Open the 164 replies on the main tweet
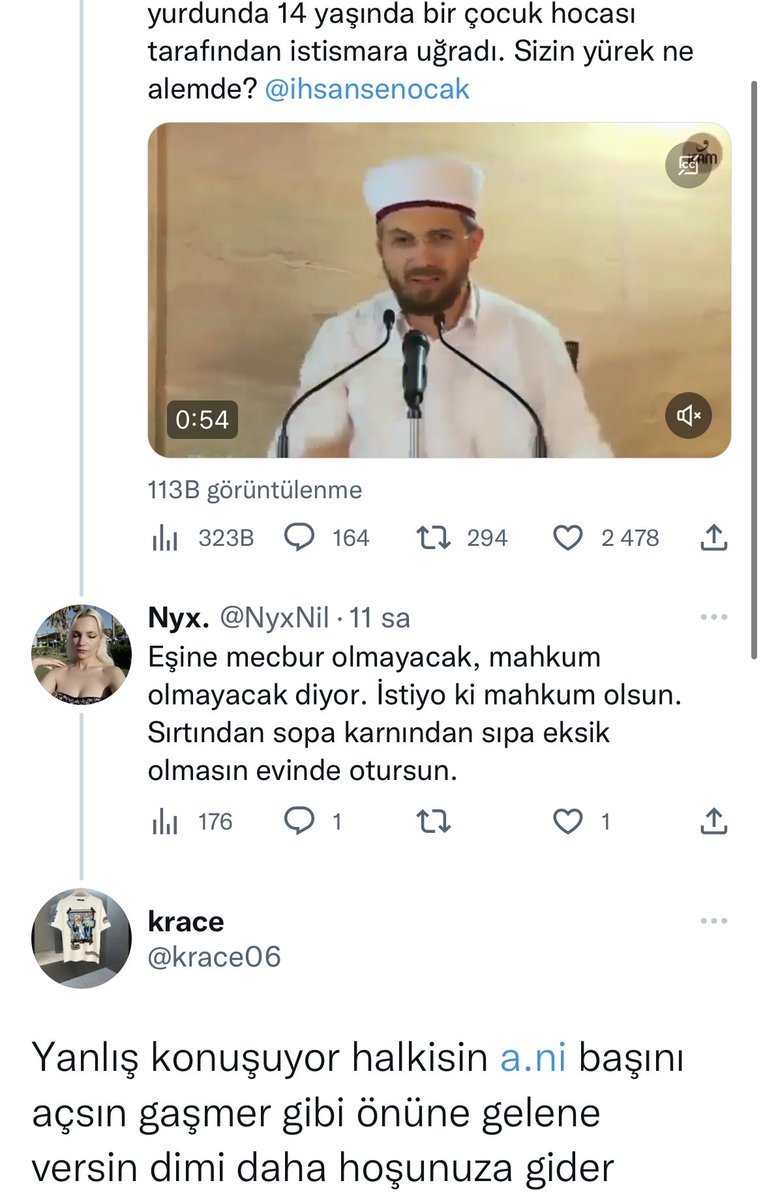The width and height of the screenshot is (763, 1200). point(300,538)
